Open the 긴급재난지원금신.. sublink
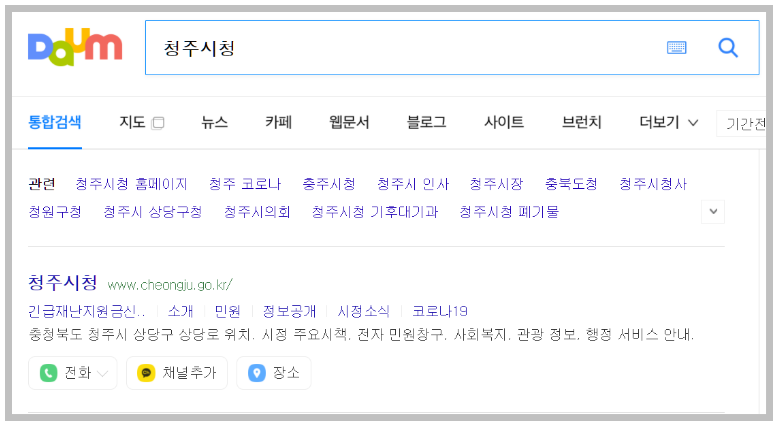The height and width of the screenshot is (424, 774). point(87,311)
